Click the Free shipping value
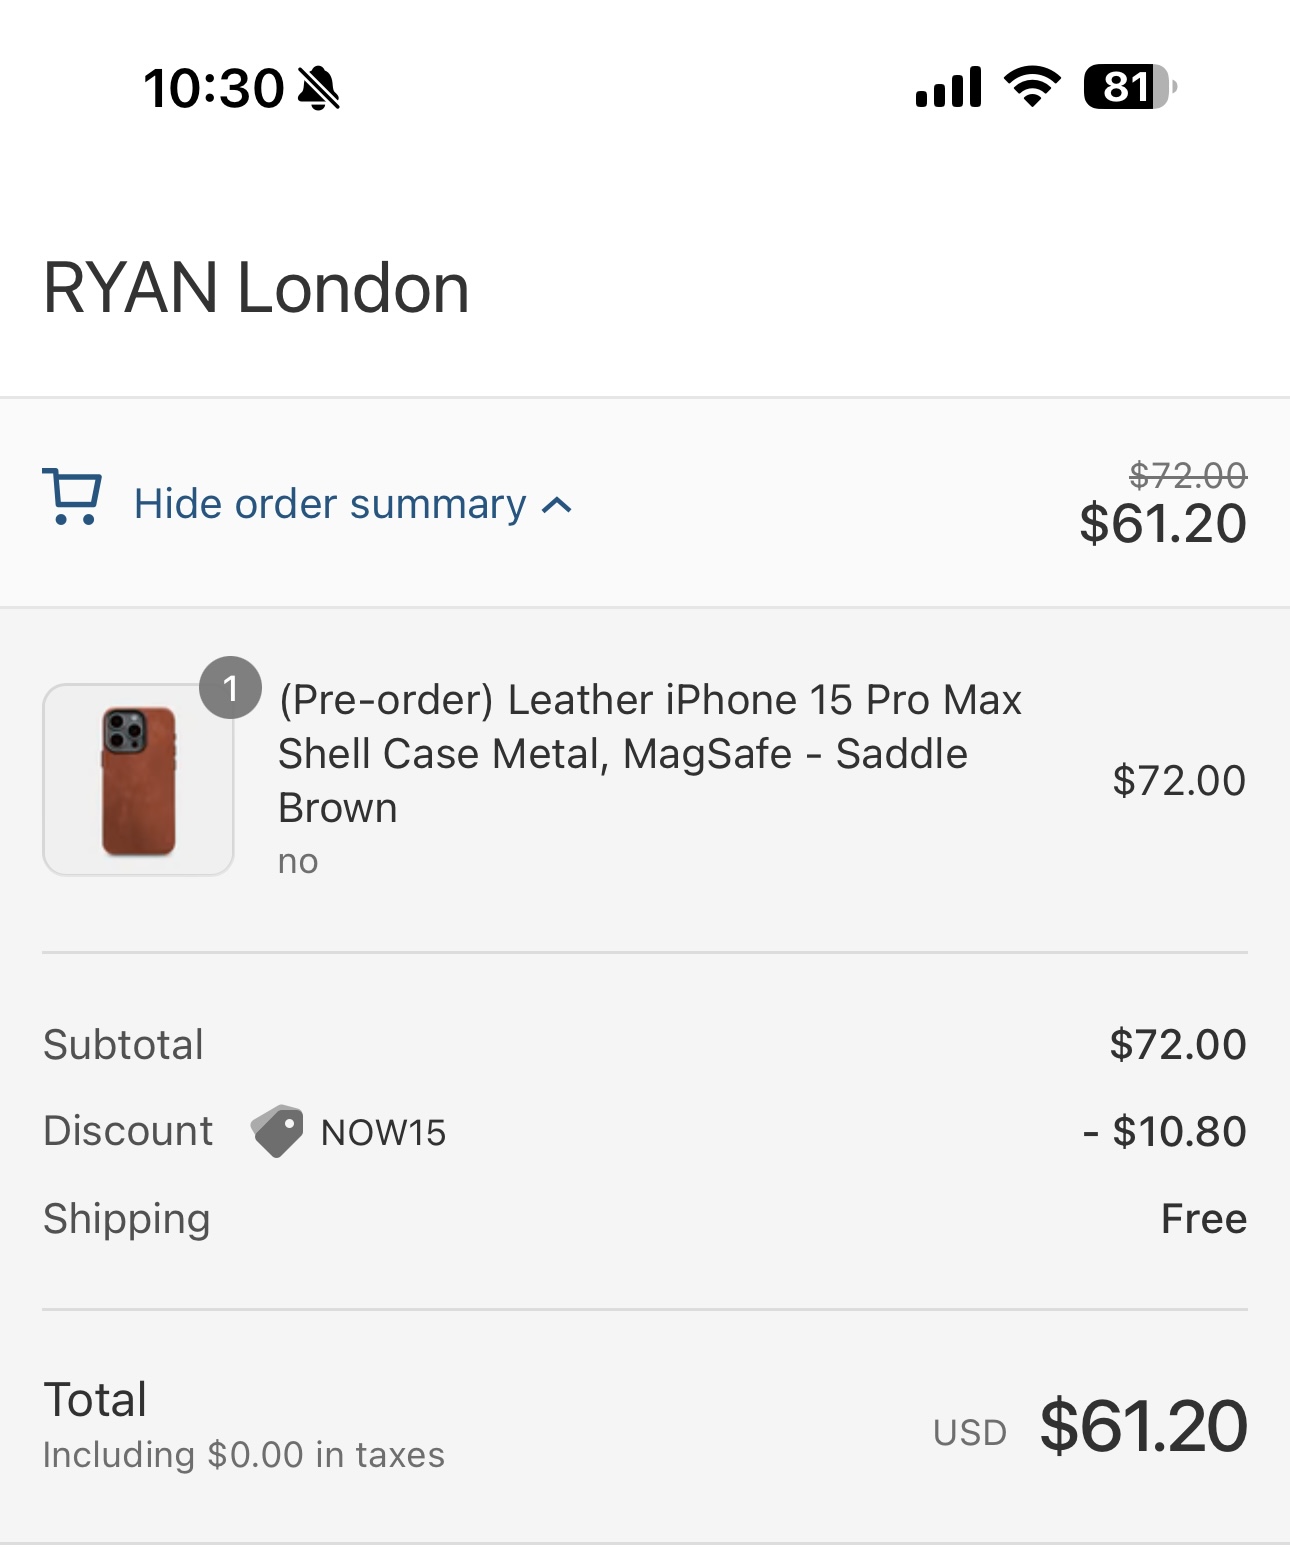Viewport: 1290px width, 1564px height. 1203,1219
